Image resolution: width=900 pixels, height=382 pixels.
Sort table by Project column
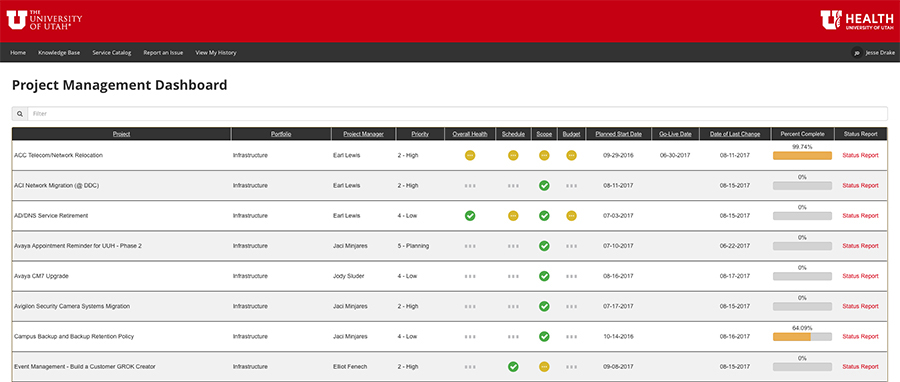click(121, 134)
